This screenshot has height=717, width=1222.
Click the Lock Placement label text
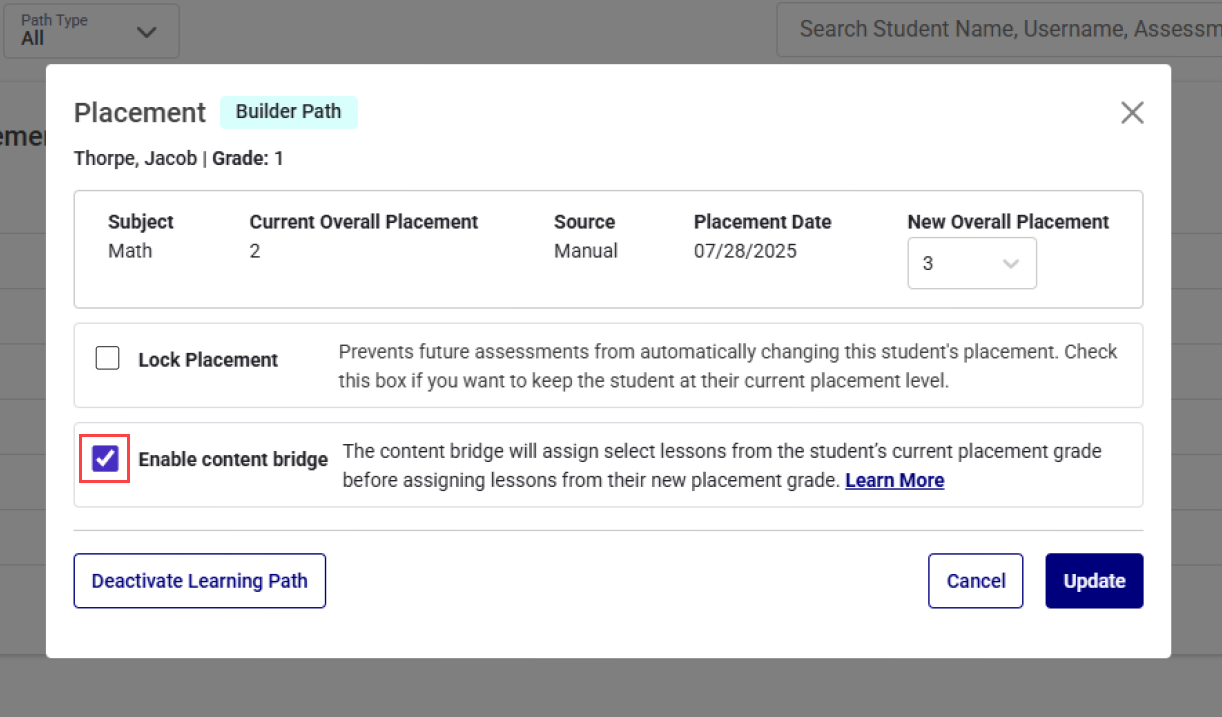click(x=208, y=360)
